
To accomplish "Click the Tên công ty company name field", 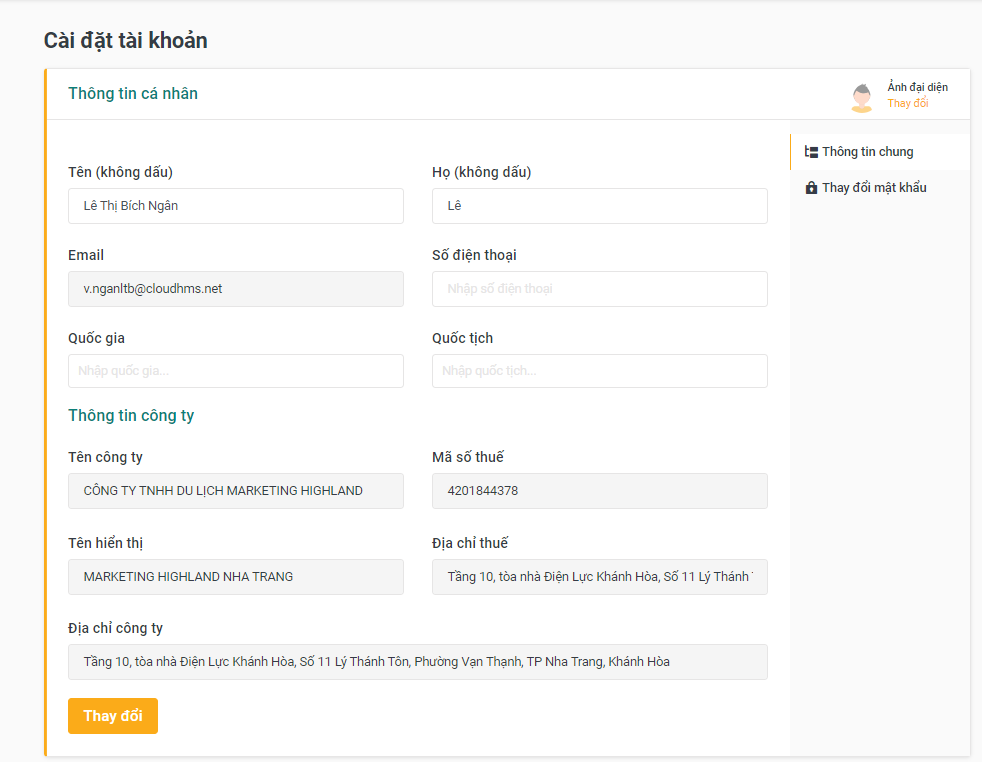I will [236, 491].
